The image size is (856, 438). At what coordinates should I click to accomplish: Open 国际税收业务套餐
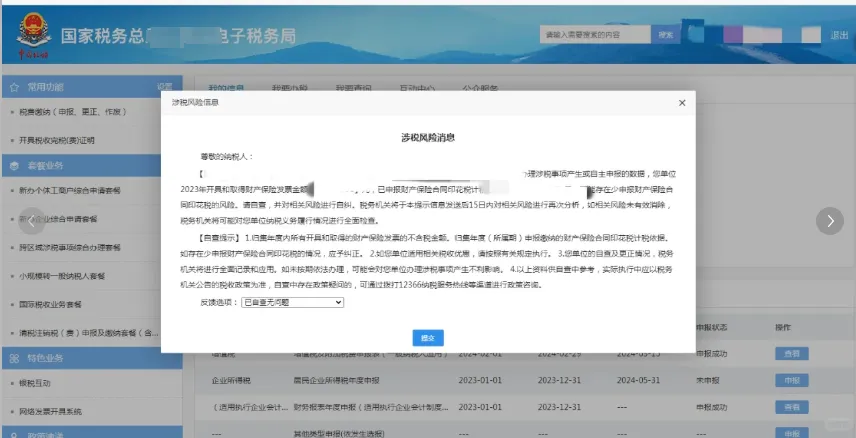point(50,304)
